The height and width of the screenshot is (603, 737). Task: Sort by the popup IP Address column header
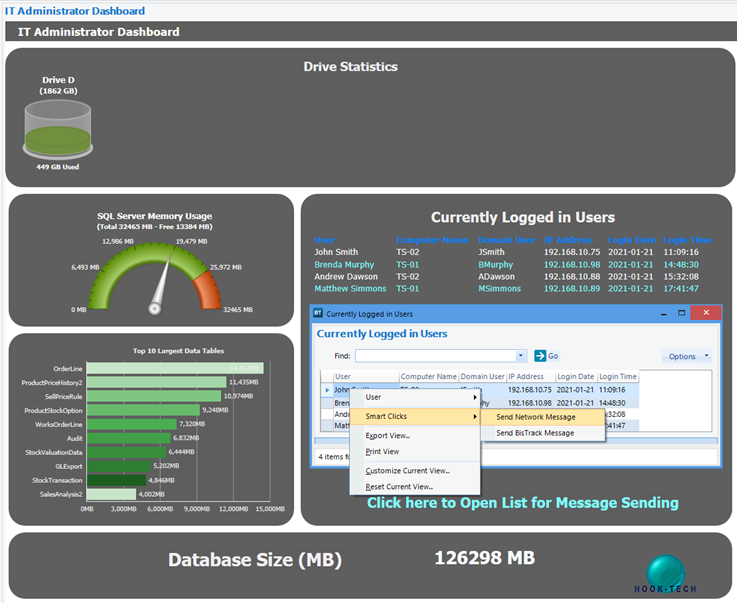pos(531,376)
